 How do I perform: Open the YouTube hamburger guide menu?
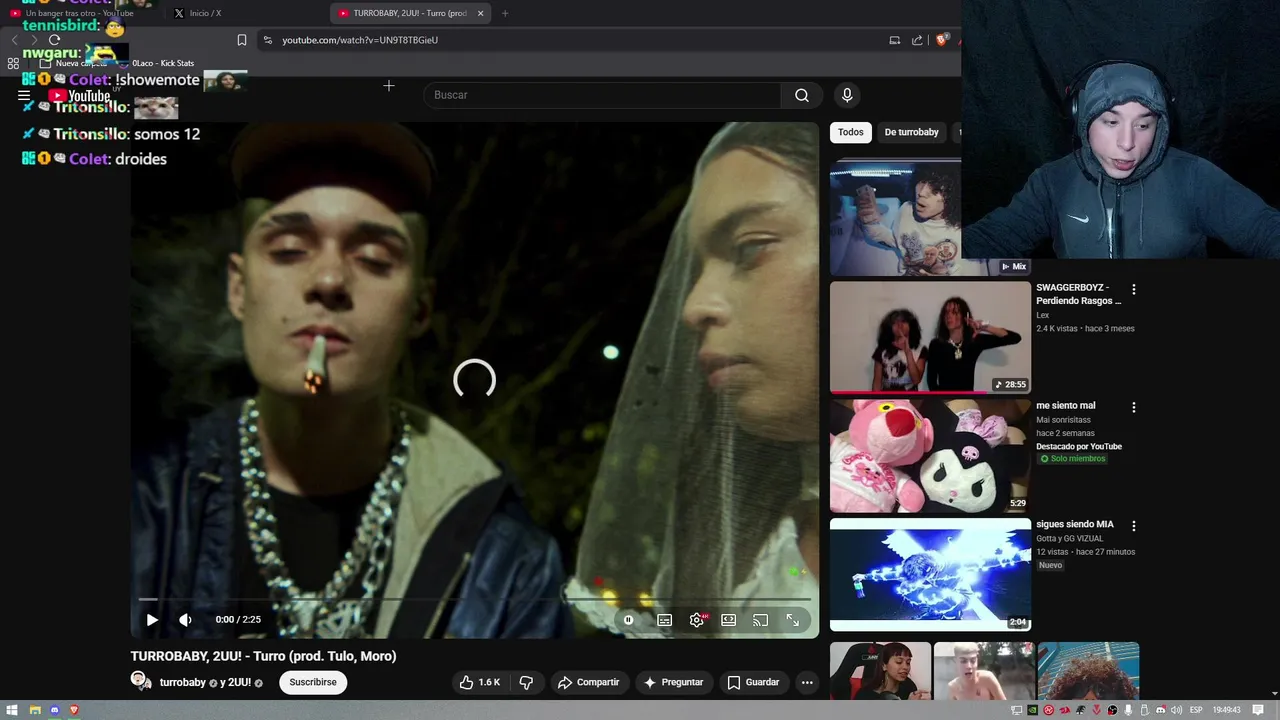(24, 96)
